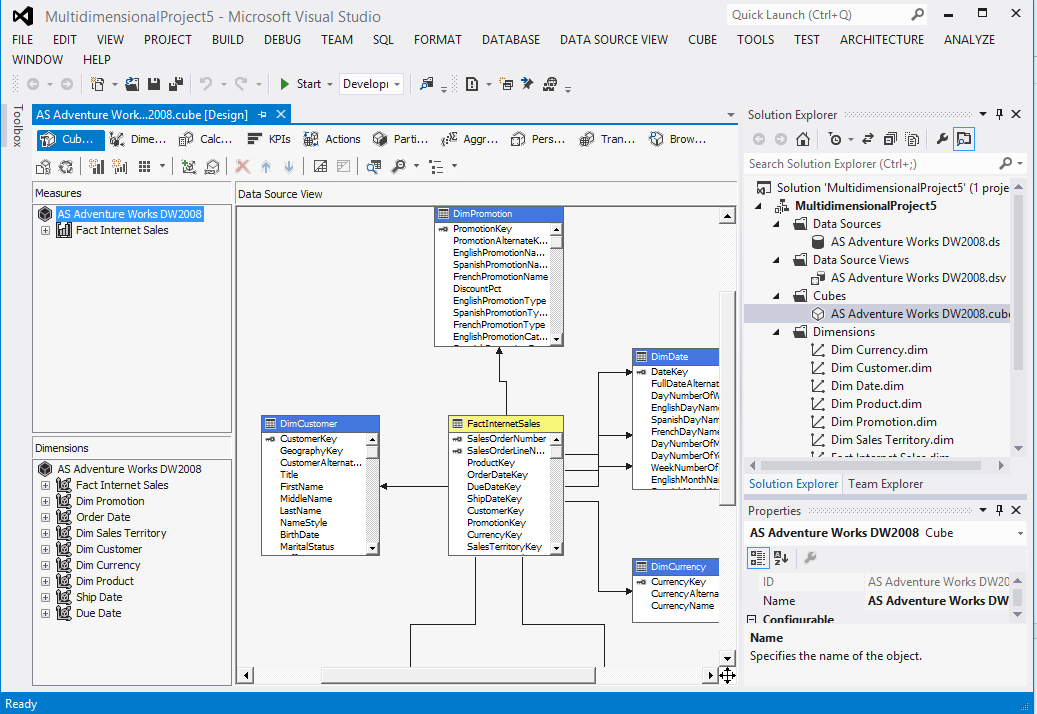Open the Toolbox side panel
The width and height of the screenshot is (1037, 714).
tap(16, 126)
